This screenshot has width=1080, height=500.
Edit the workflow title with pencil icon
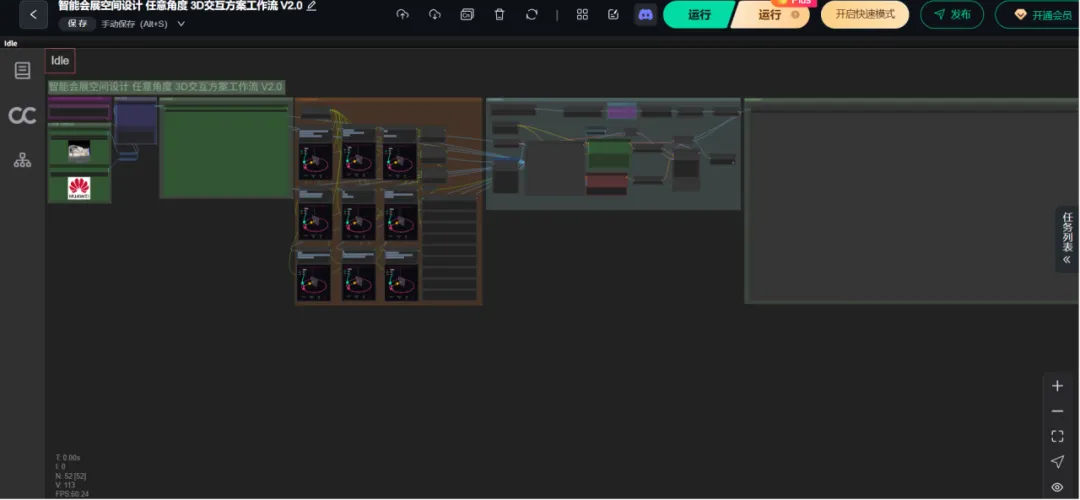[311, 6]
